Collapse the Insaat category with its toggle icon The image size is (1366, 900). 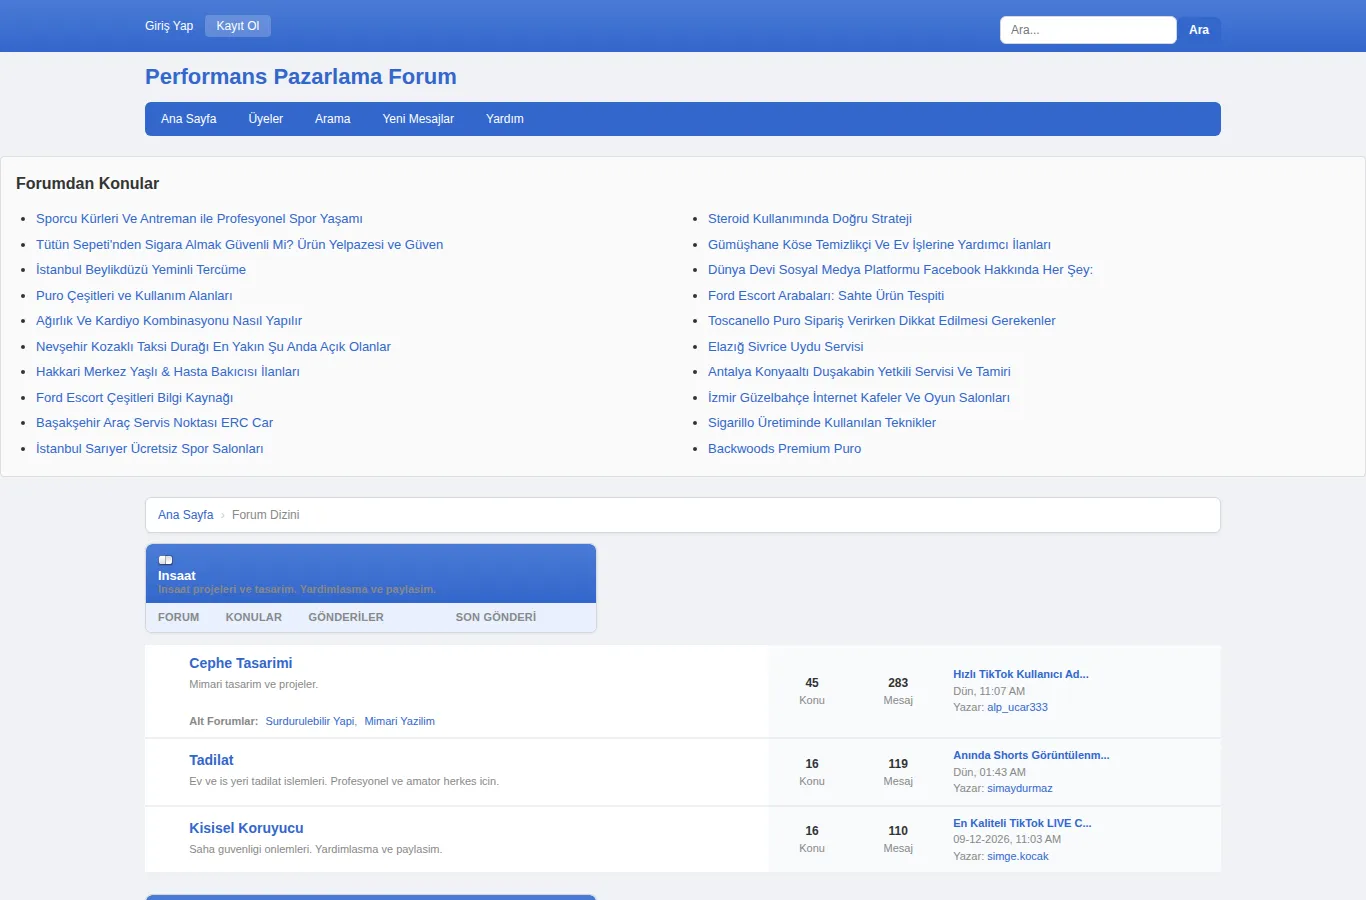tap(166, 560)
